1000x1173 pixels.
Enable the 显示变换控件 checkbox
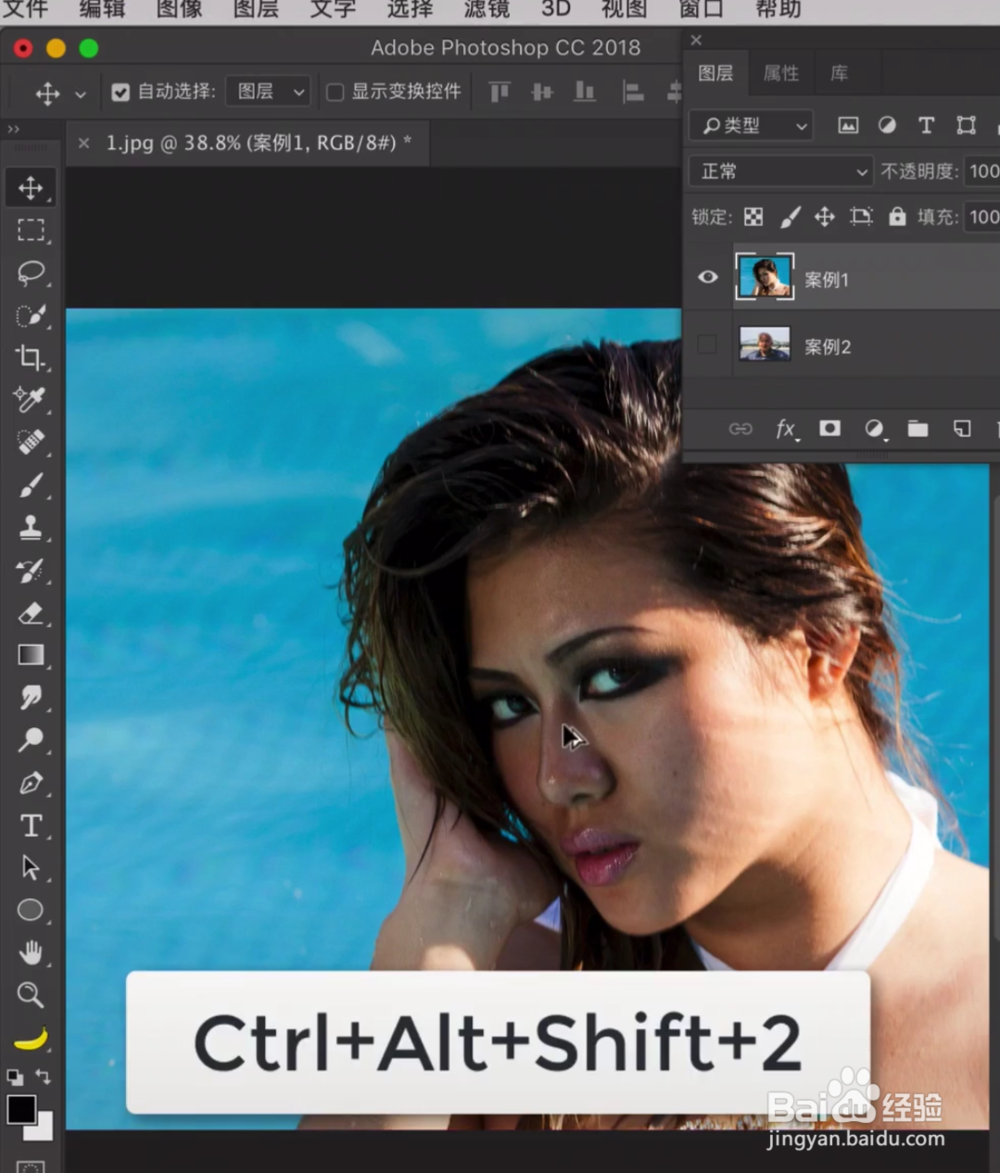click(335, 92)
